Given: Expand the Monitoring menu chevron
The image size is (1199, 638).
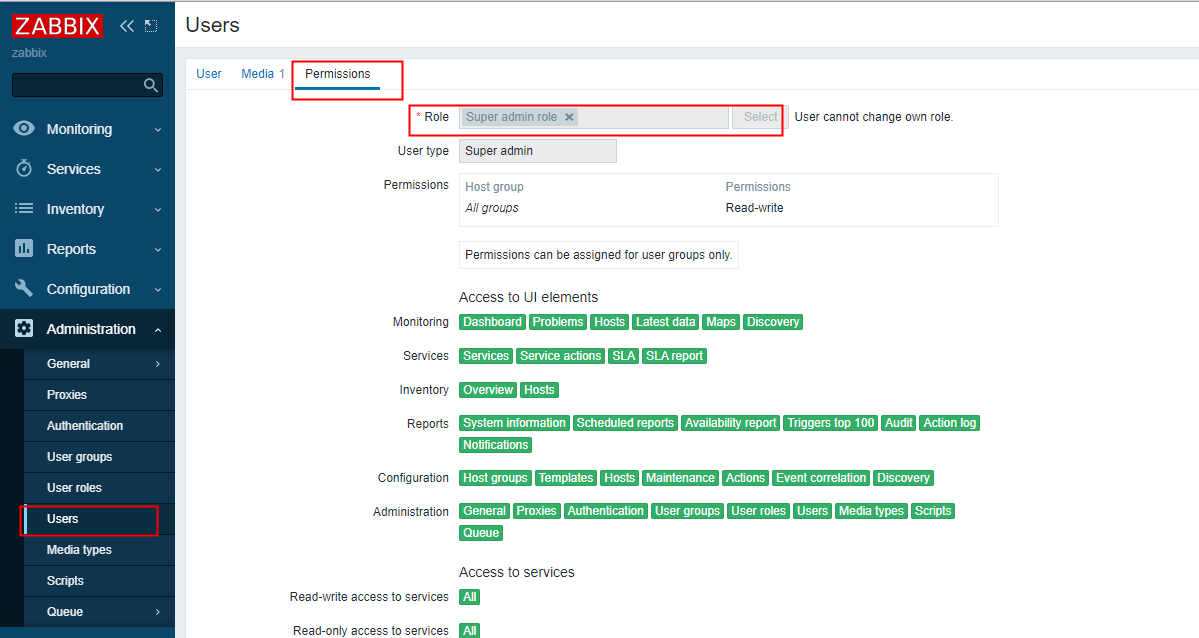Looking at the screenshot, I should (158, 130).
